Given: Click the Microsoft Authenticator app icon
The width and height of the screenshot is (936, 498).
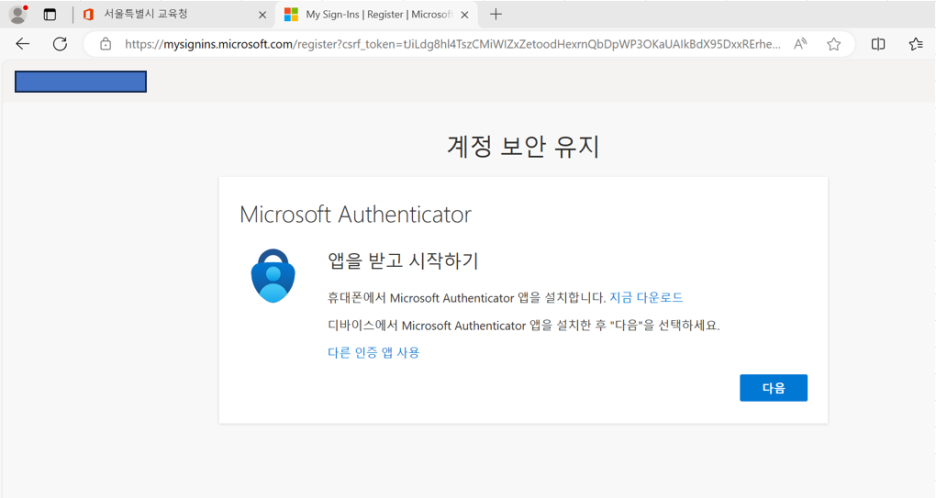Looking at the screenshot, I should click(x=273, y=275).
